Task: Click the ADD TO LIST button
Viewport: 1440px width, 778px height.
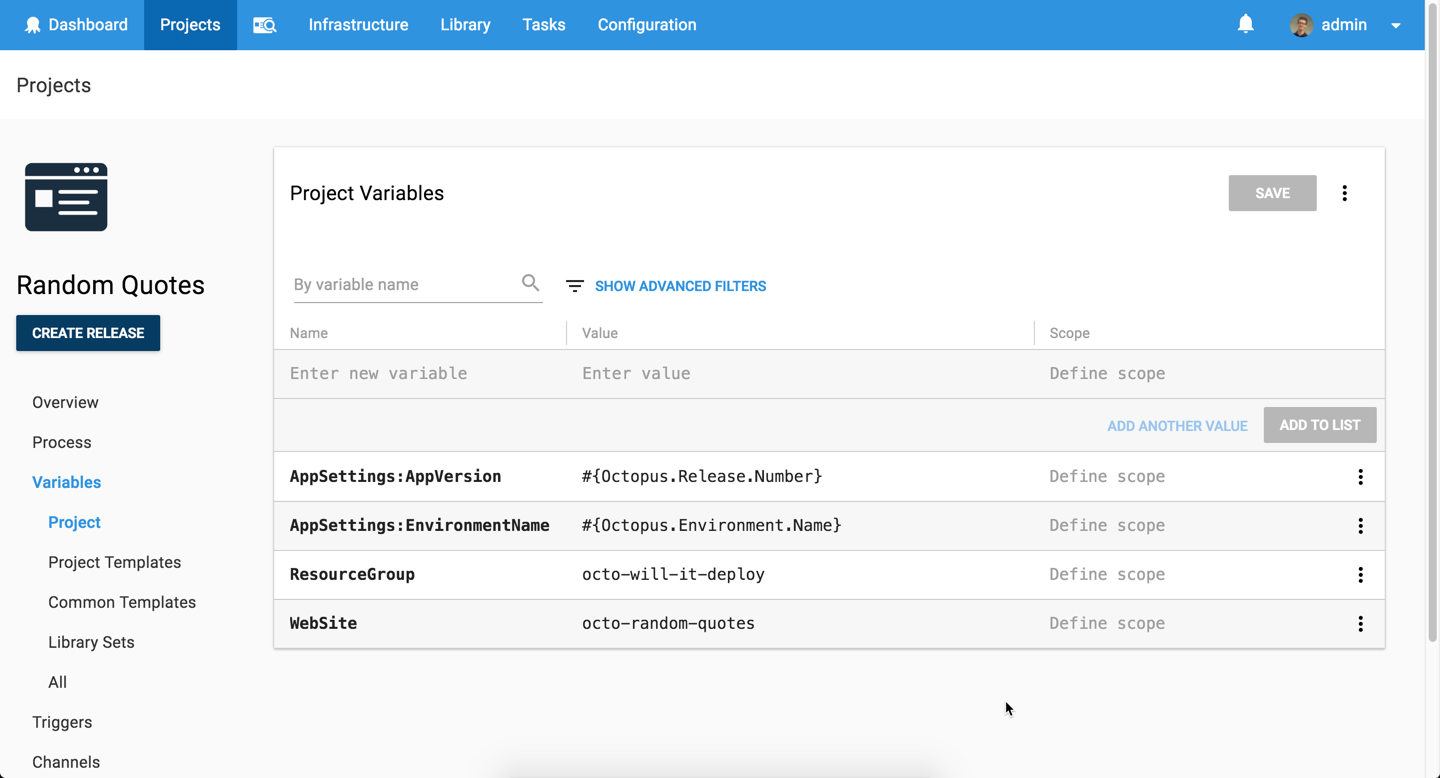Action: (x=1319, y=424)
